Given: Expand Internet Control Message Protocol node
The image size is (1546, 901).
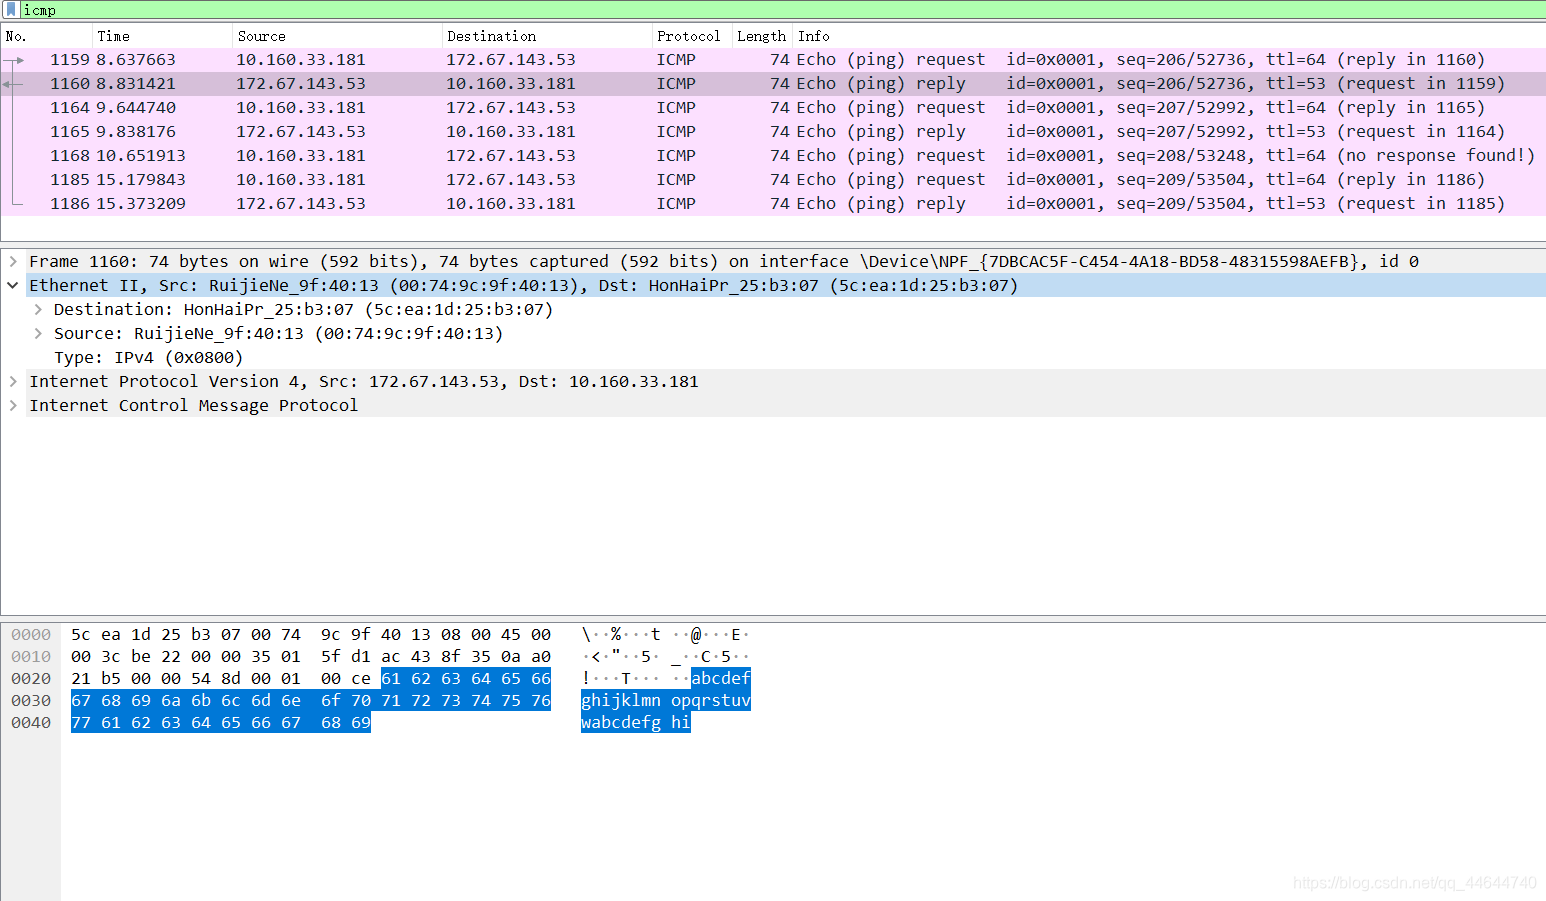Looking at the screenshot, I should point(13,405).
